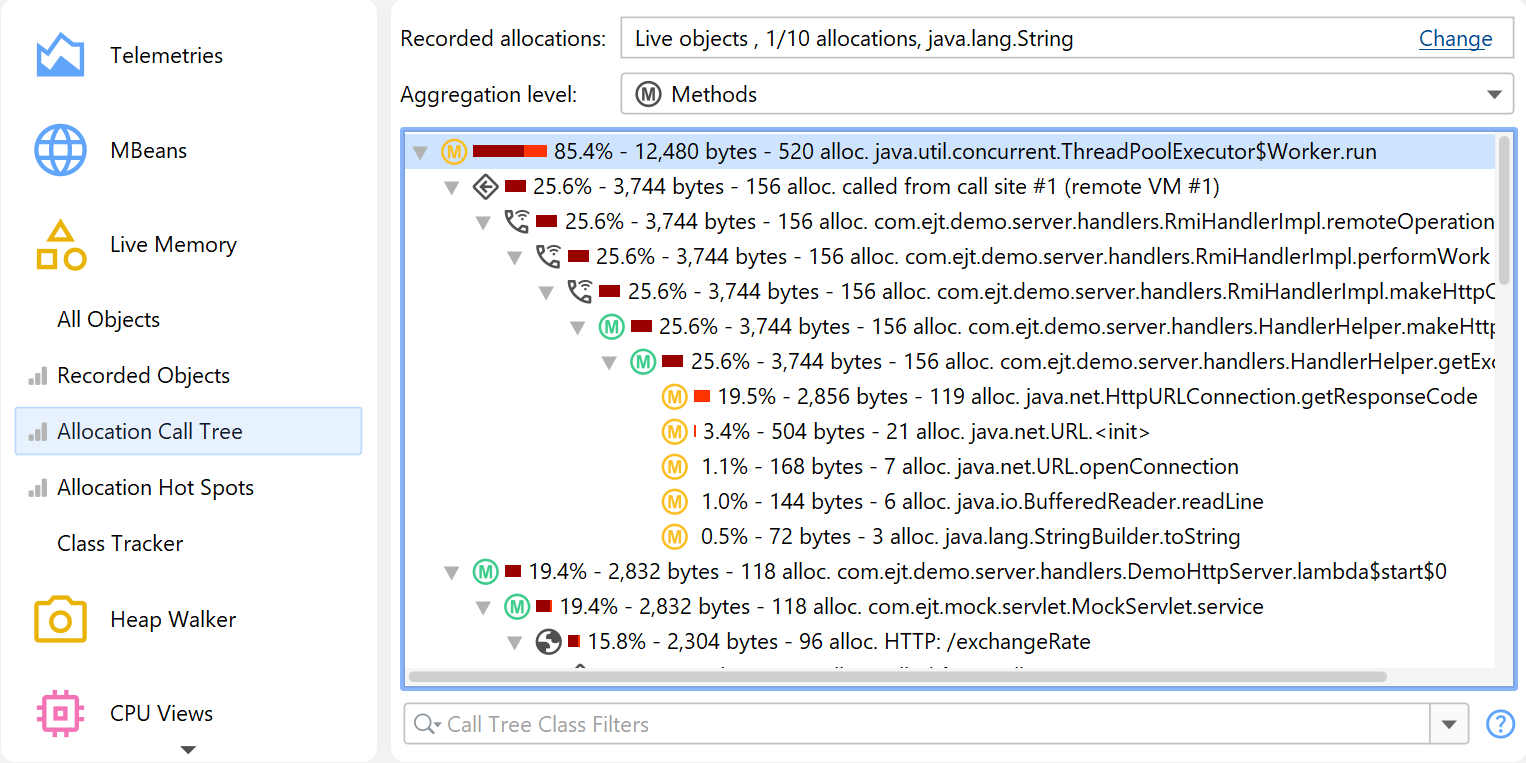The width and height of the screenshot is (1526, 763).
Task: Collapse the RmiHandlerImpl.remoteOperation tree node
Action: [484, 222]
